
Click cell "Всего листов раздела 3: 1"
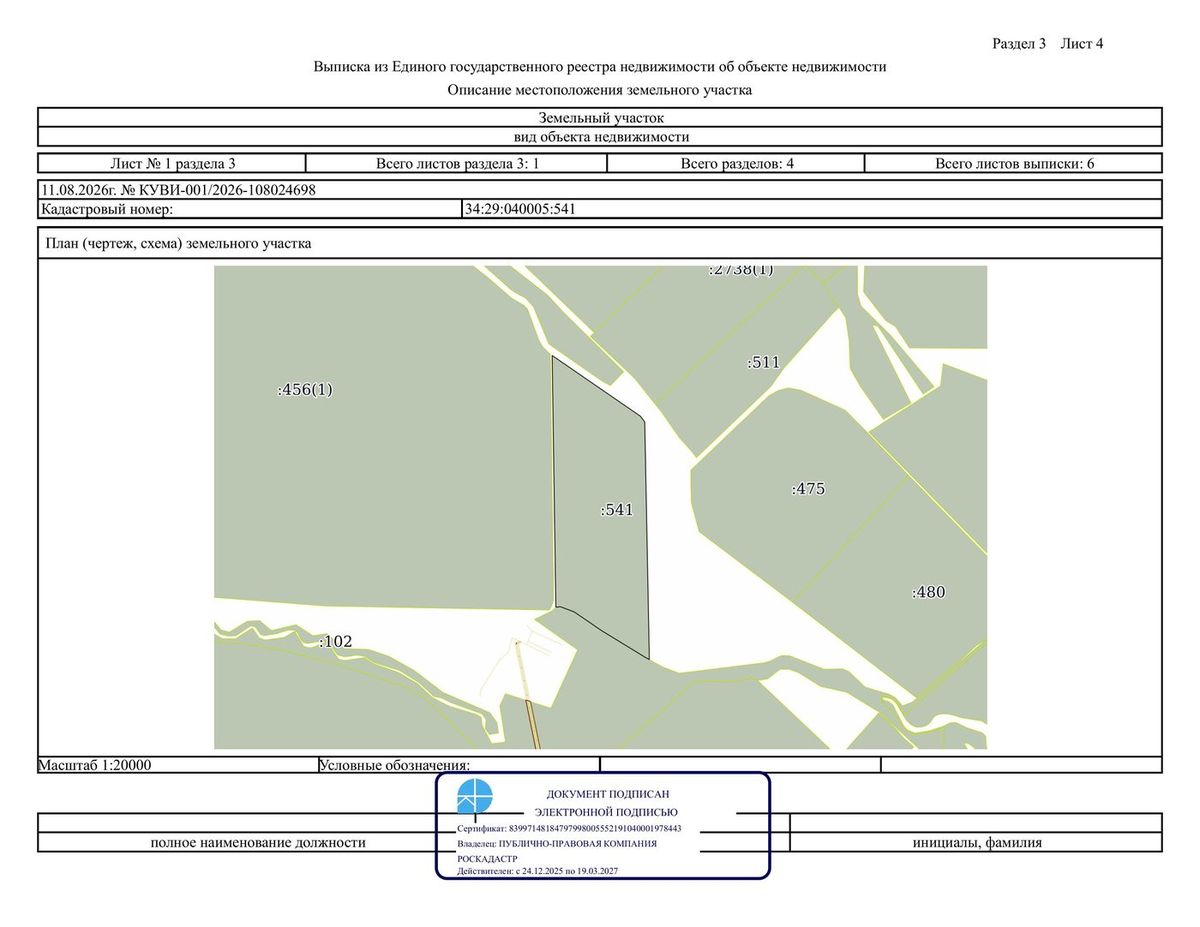point(458,163)
